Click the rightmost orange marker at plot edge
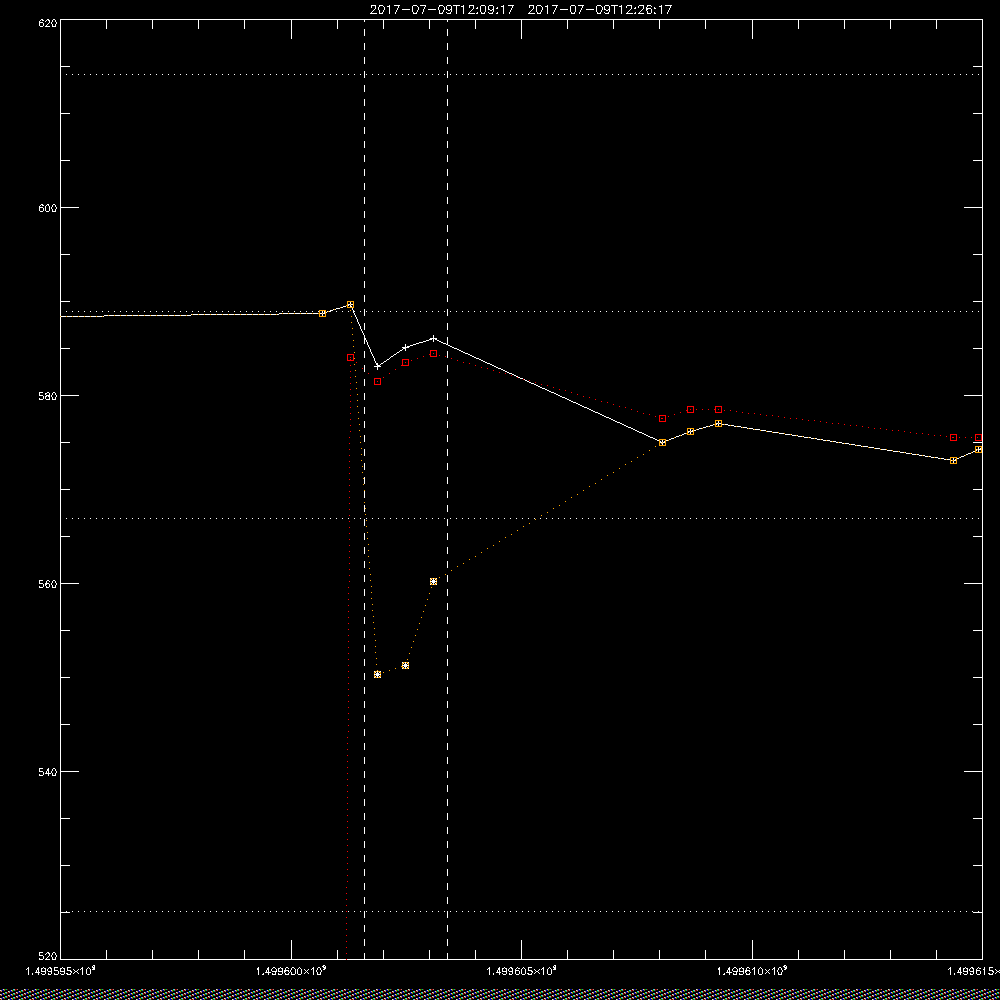 tap(978, 450)
